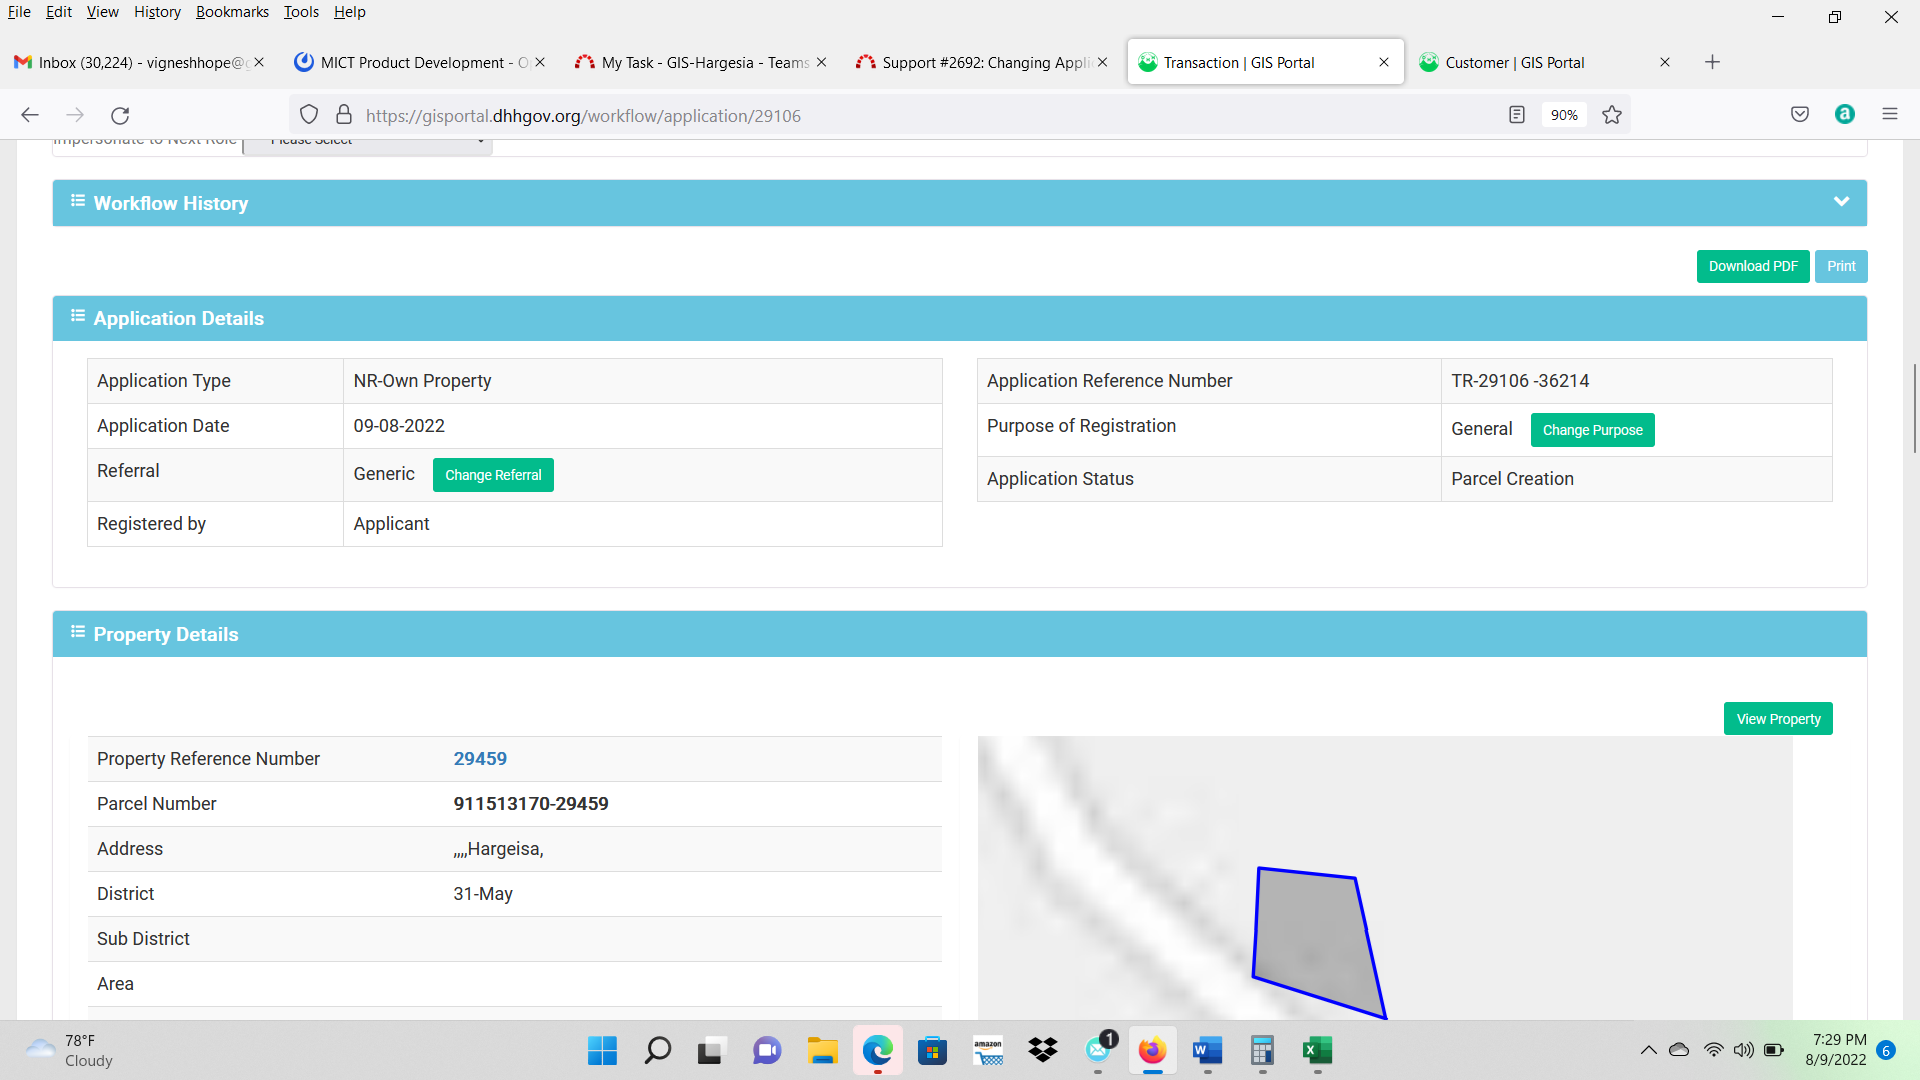Viewport: 1920px width, 1080px height.
Task: Open Word from the taskbar
Action: coord(1207,1050)
